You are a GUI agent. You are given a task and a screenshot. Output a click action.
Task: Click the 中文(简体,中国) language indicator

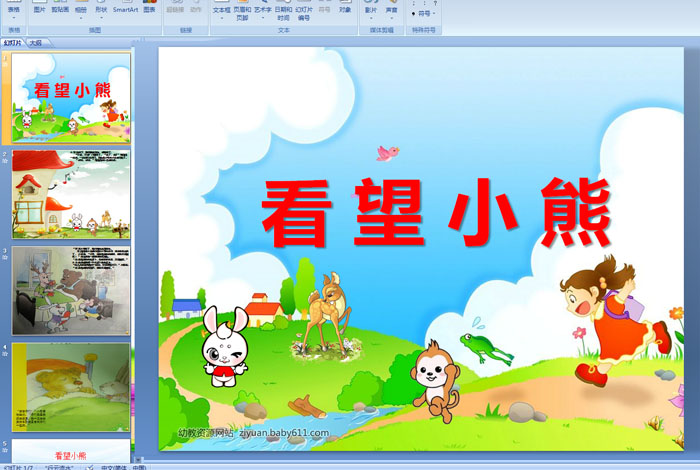[x=124, y=467]
